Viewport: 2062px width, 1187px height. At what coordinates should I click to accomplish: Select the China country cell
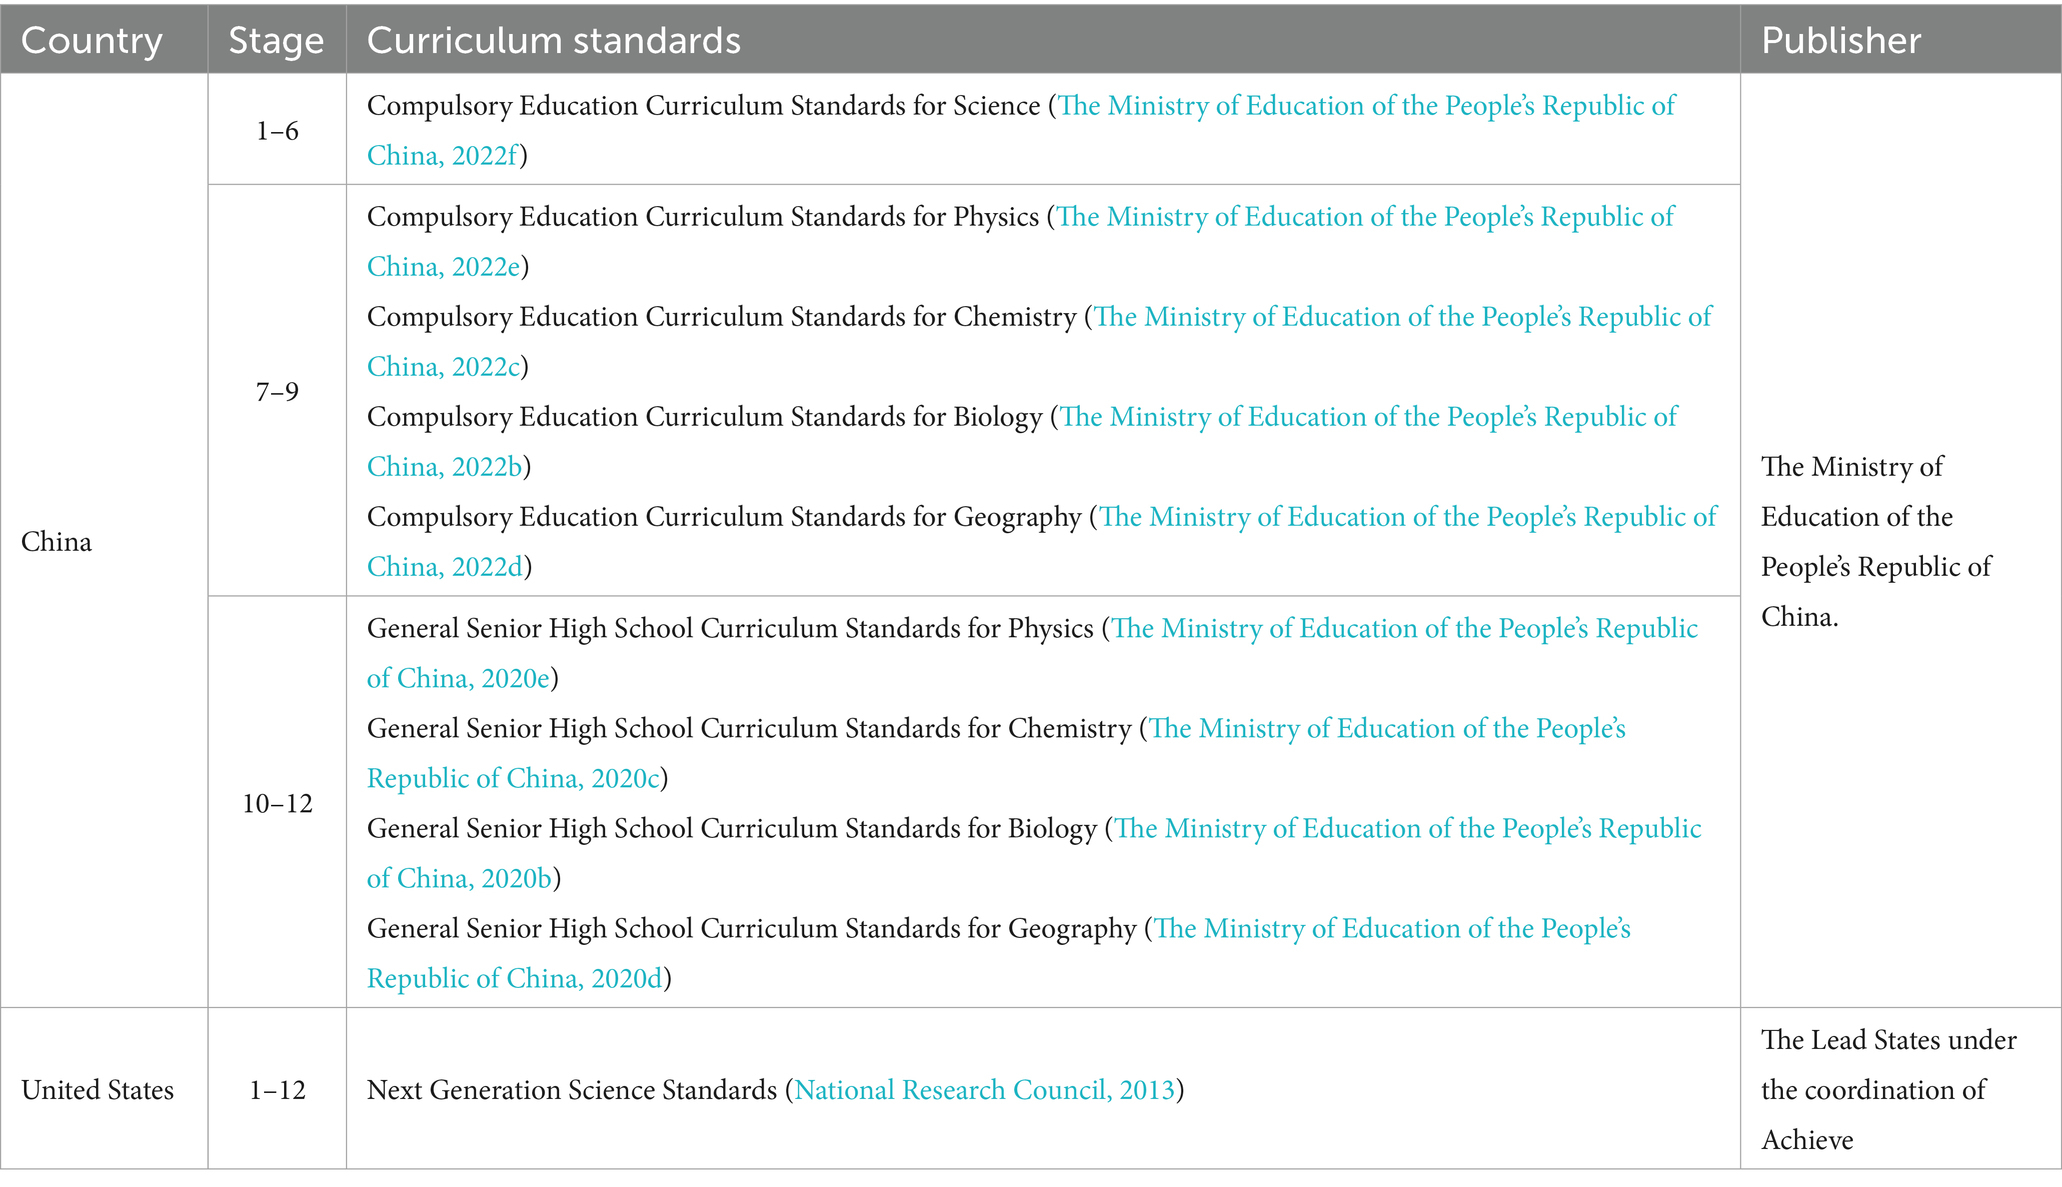click(x=57, y=542)
